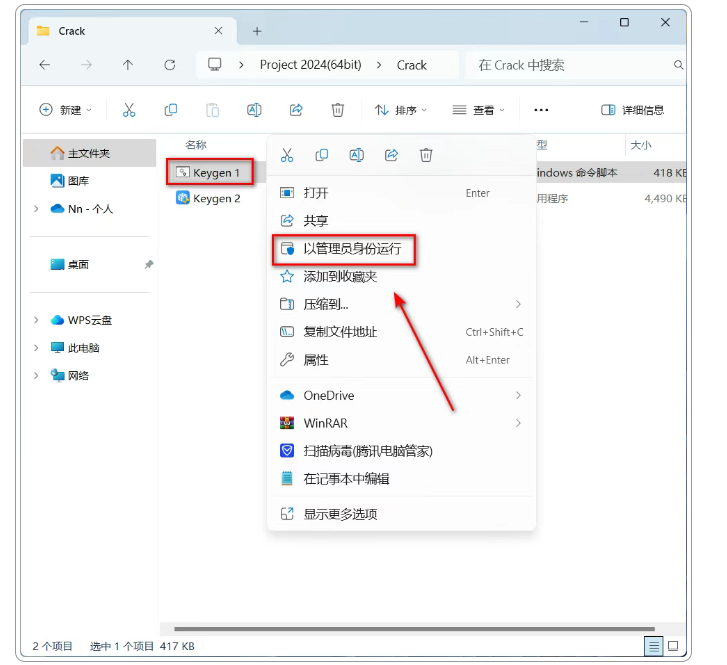Open 主文件夹 in the sidebar
The image size is (727, 665).
point(88,153)
